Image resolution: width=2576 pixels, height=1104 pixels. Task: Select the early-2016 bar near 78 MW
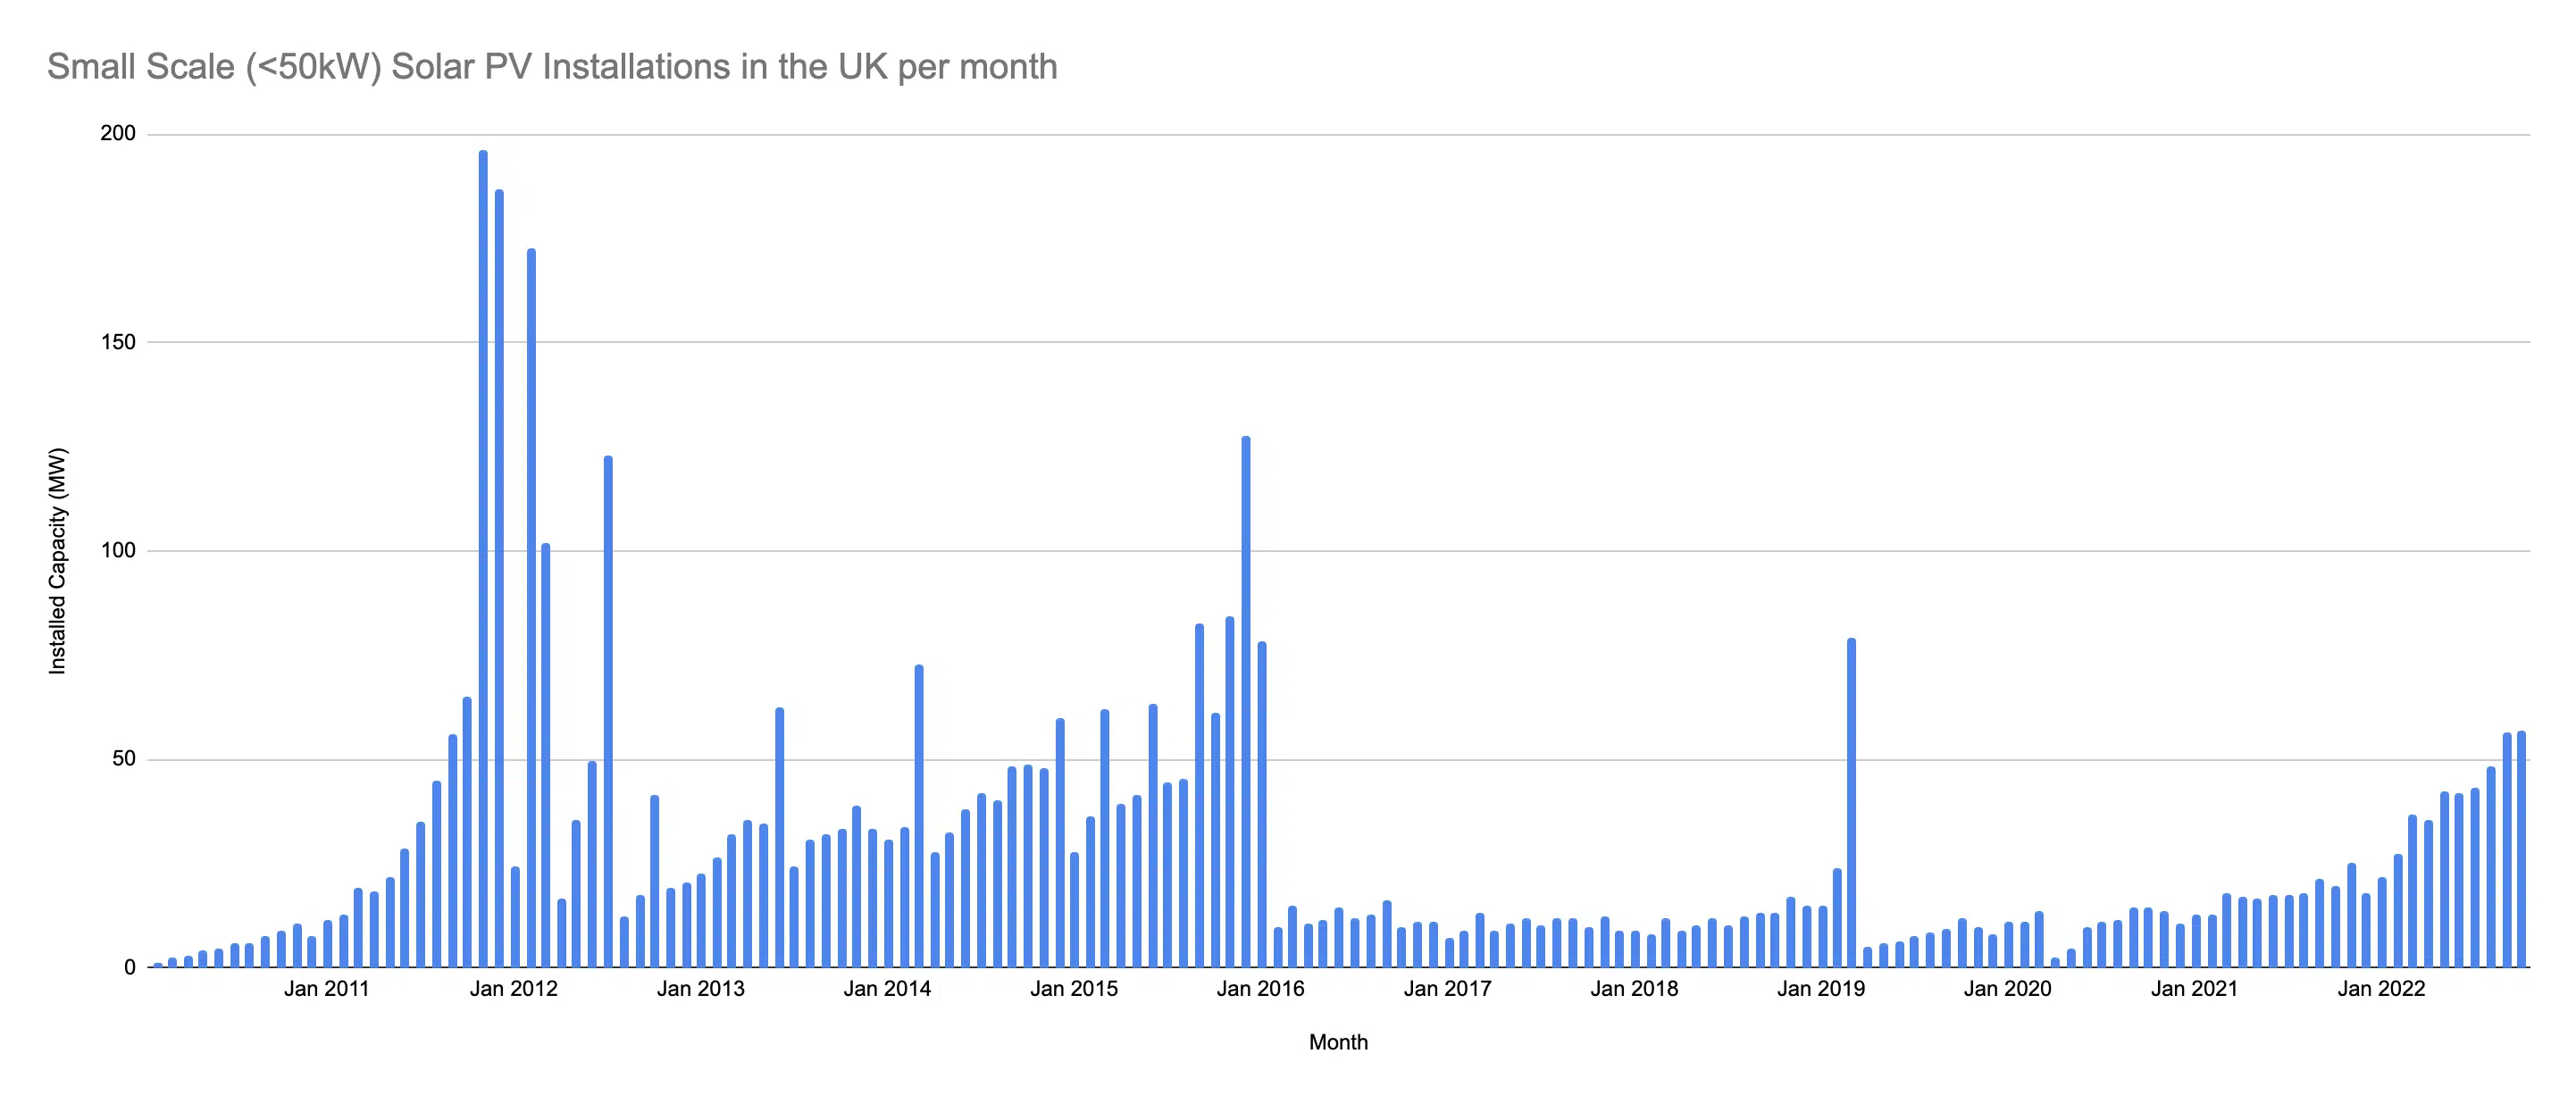[1262, 805]
